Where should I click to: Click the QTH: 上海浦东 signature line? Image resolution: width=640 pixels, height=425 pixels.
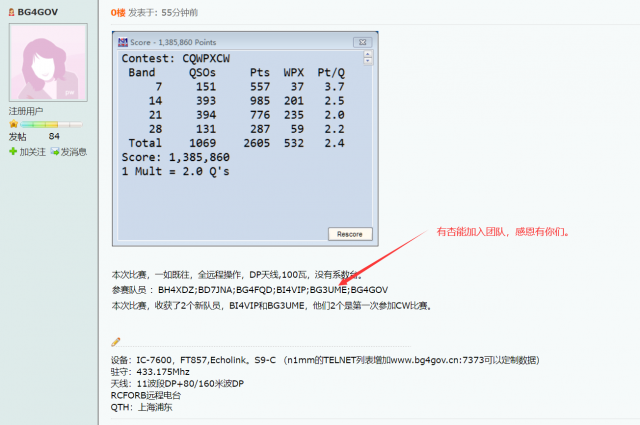click(142, 407)
